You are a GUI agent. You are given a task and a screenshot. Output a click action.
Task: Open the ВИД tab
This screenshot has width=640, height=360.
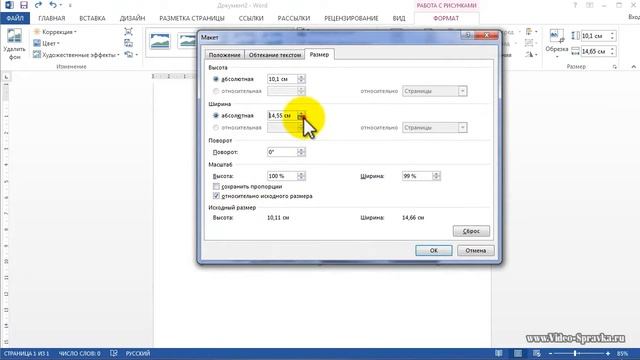tap(399, 18)
